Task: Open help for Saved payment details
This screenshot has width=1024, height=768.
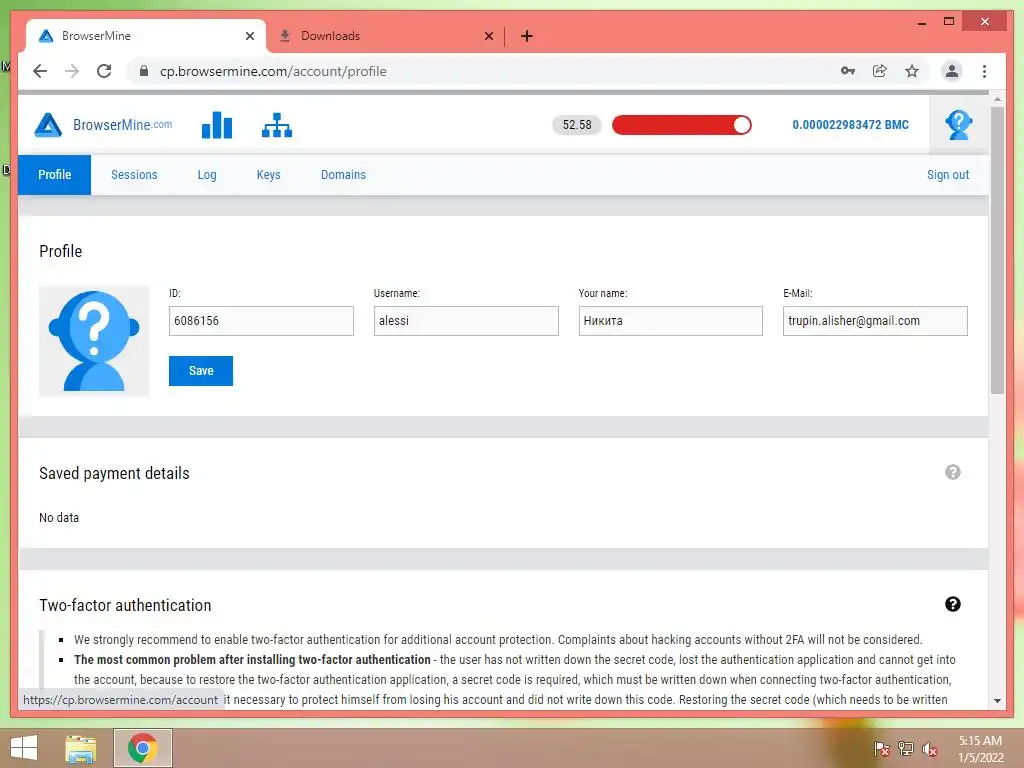Action: point(953,472)
